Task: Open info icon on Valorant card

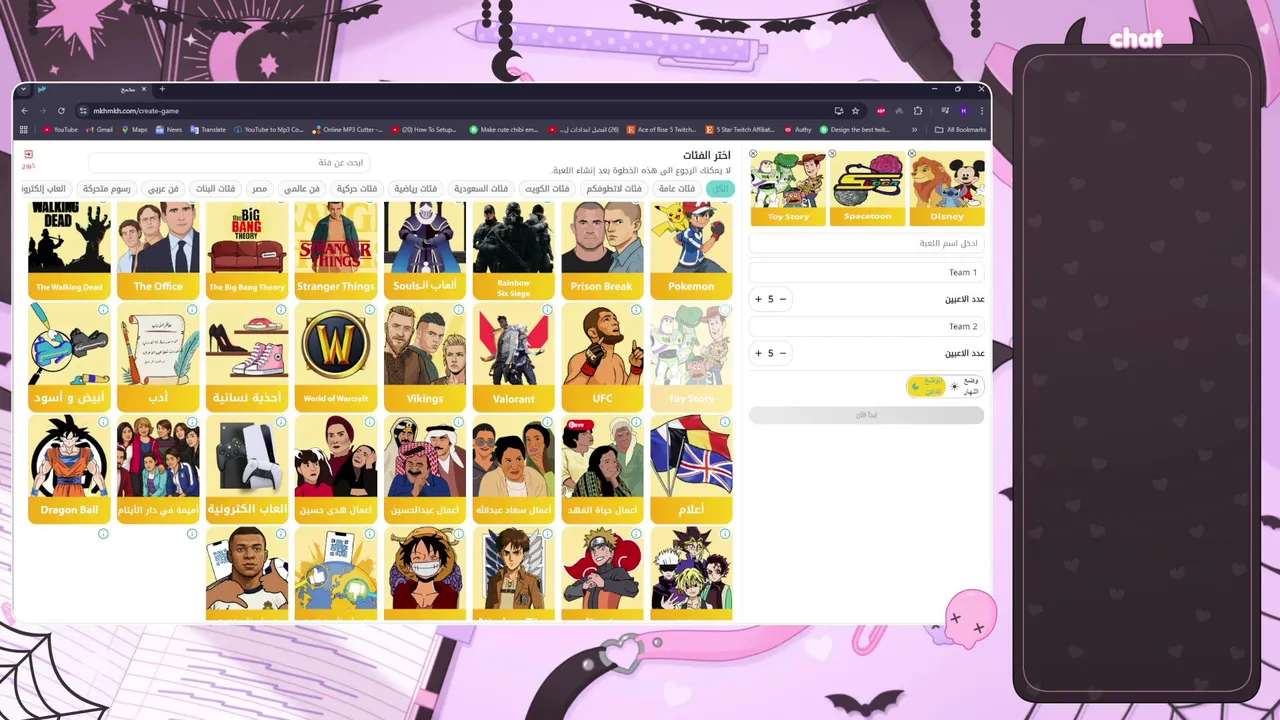Action: coord(547,310)
